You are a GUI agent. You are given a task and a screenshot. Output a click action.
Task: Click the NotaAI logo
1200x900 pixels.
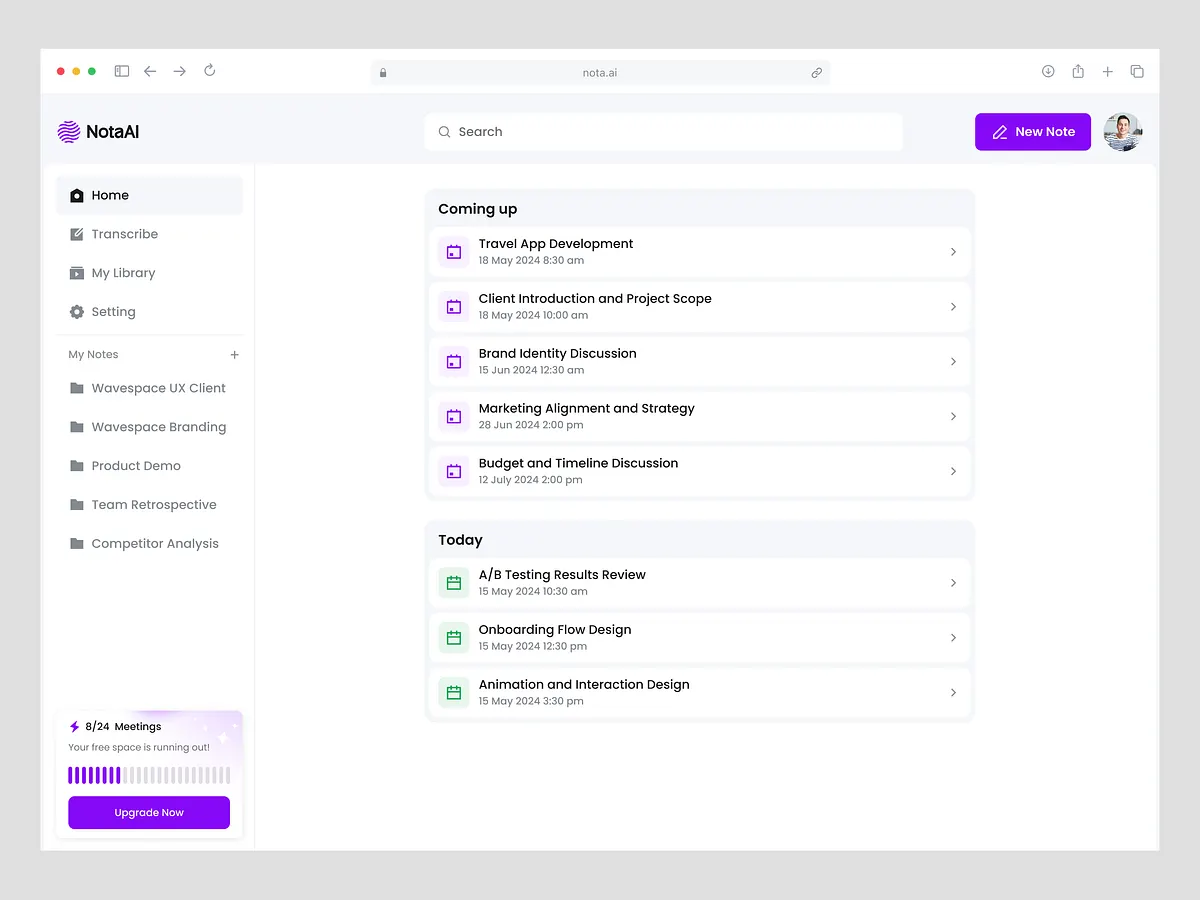[x=98, y=131]
